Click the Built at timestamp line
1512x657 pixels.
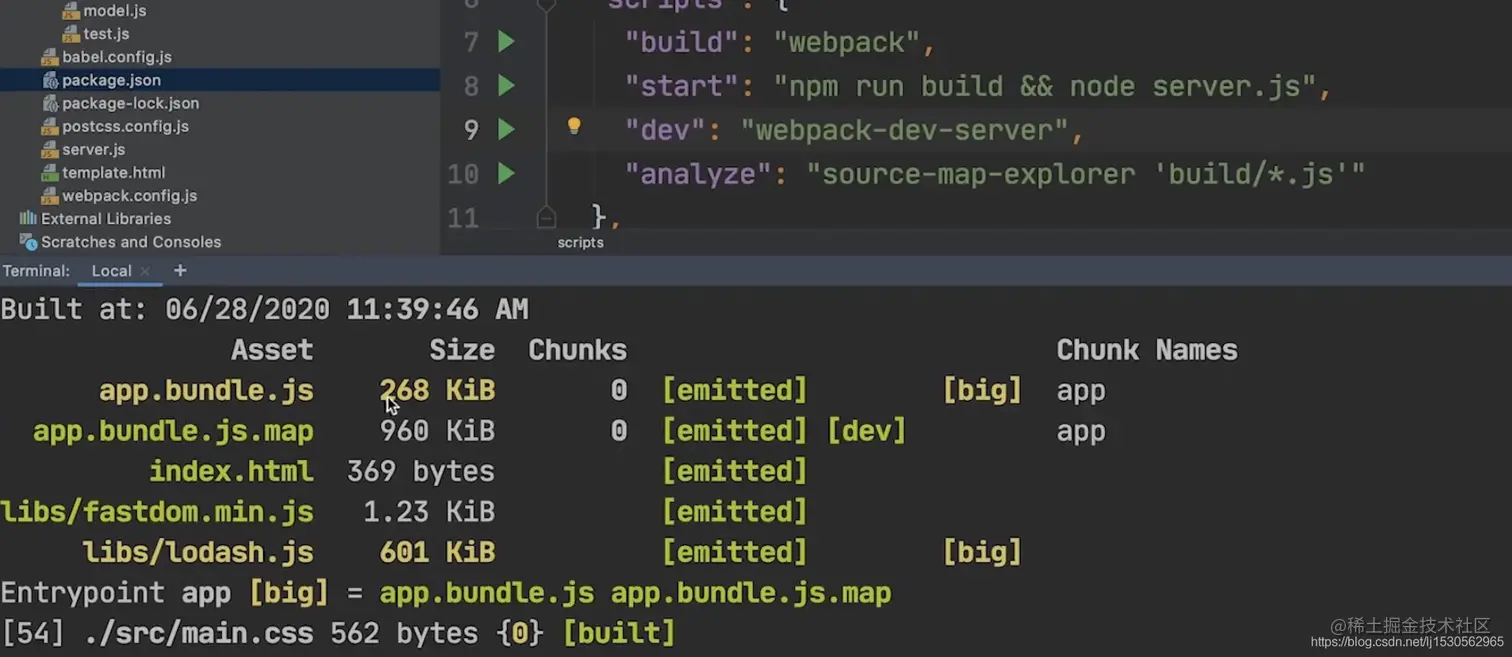(x=264, y=309)
